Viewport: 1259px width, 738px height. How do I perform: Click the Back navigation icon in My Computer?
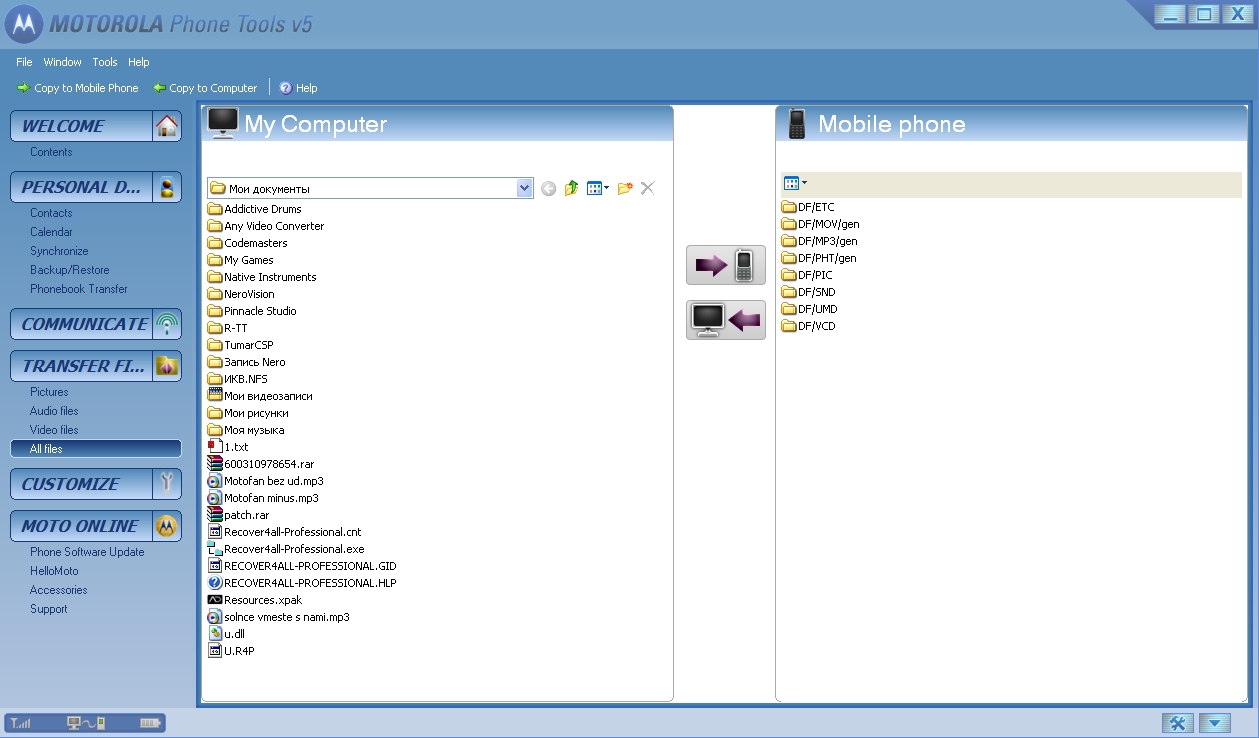click(x=548, y=188)
